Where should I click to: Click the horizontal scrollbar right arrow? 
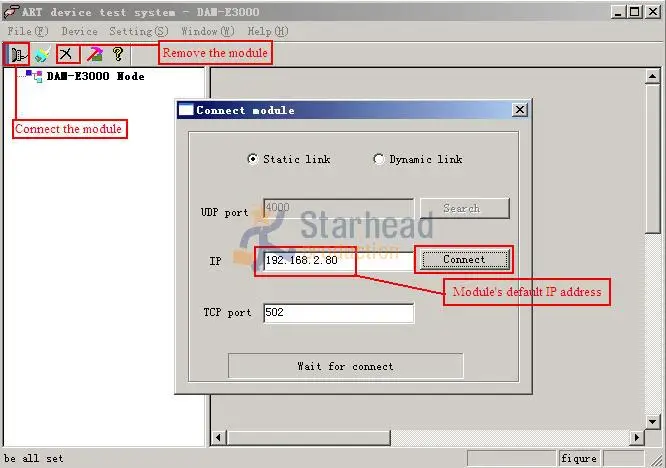coord(636,437)
